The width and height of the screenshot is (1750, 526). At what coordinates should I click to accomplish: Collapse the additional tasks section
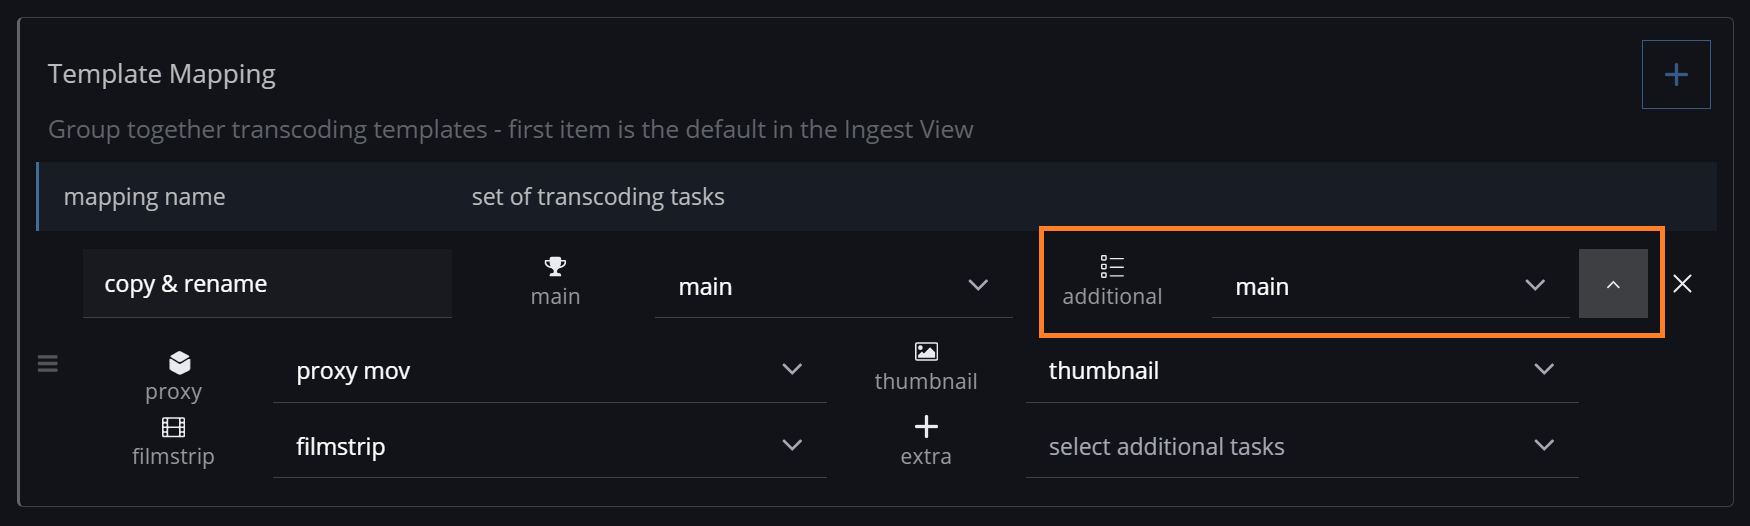click(x=1613, y=284)
